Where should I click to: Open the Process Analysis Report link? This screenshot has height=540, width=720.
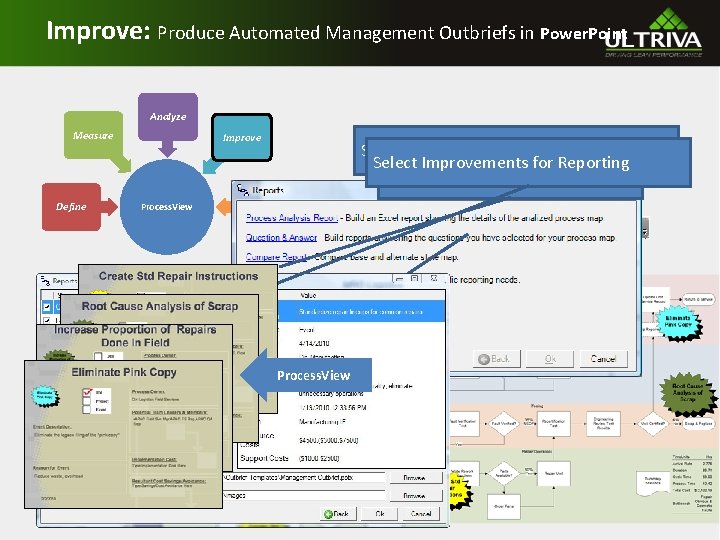(x=292, y=218)
